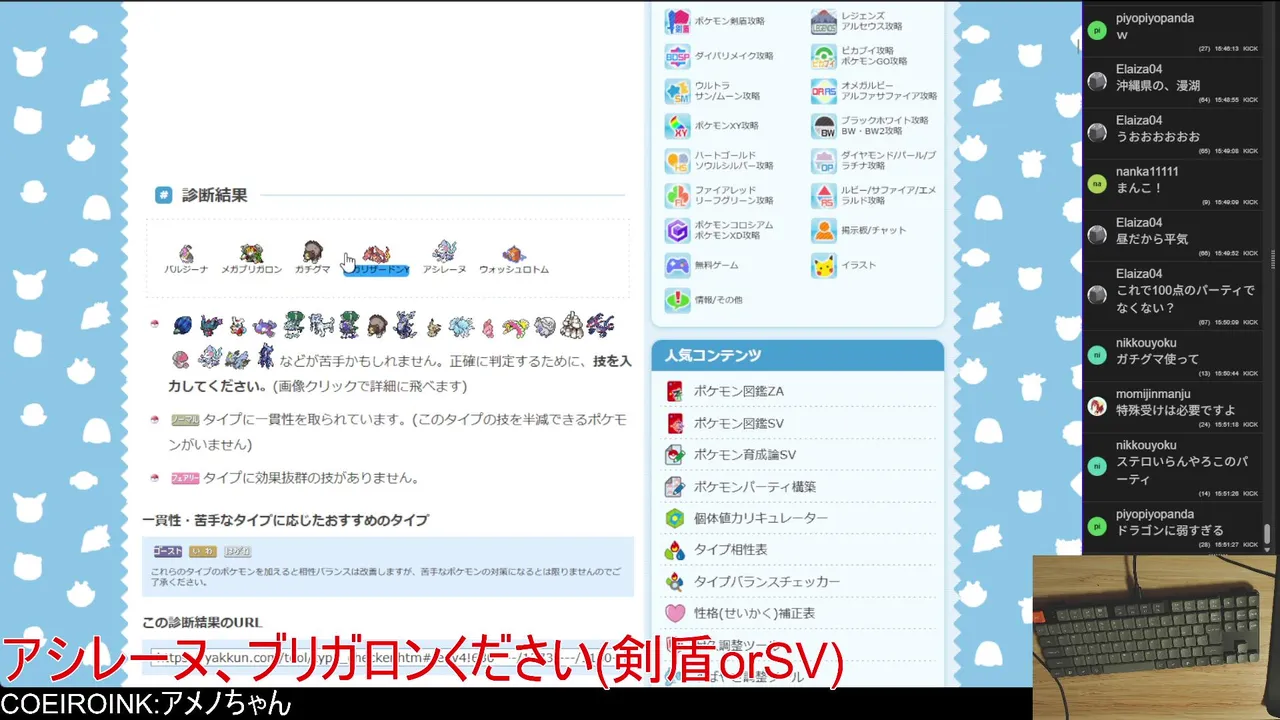Open the ポケモンXY攻略 icon
This screenshot has height=720, width=1280.
click(x=677, y=126)
